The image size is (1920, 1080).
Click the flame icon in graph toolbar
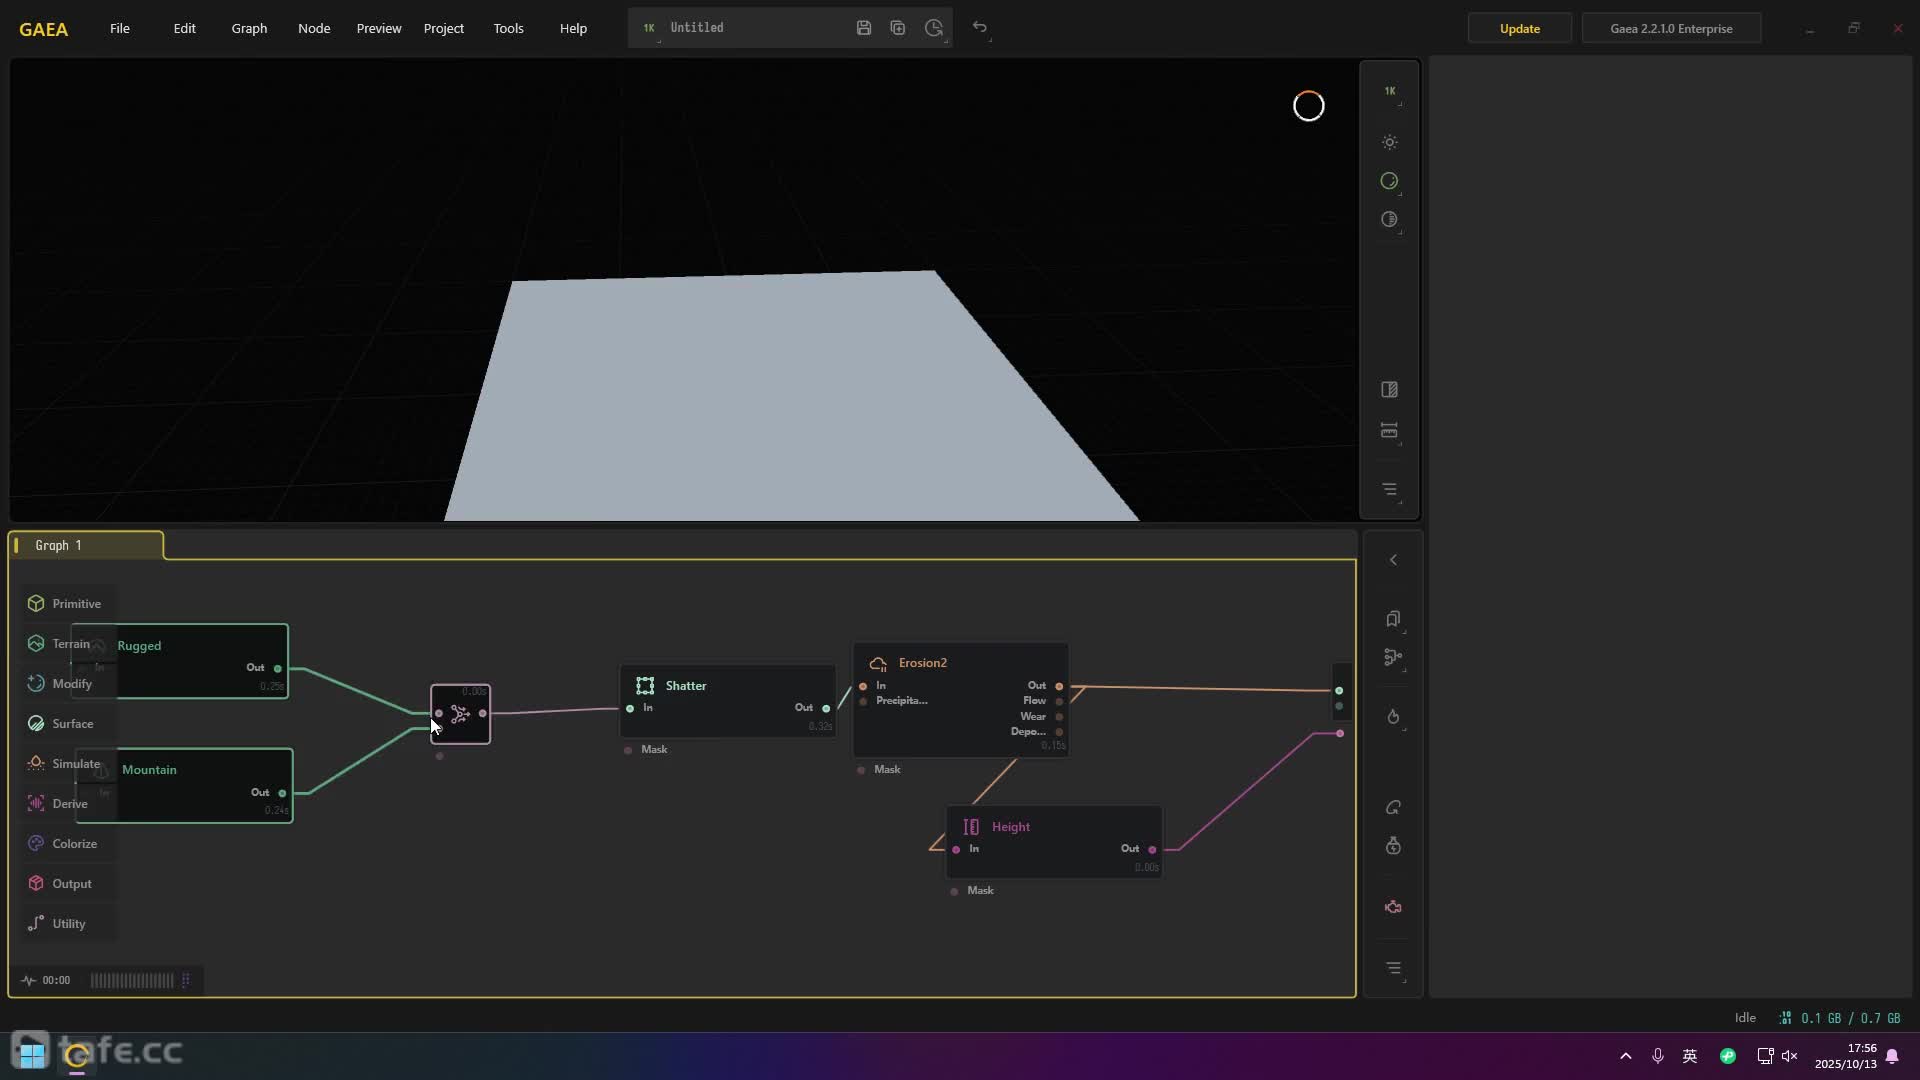(1393, 717)
